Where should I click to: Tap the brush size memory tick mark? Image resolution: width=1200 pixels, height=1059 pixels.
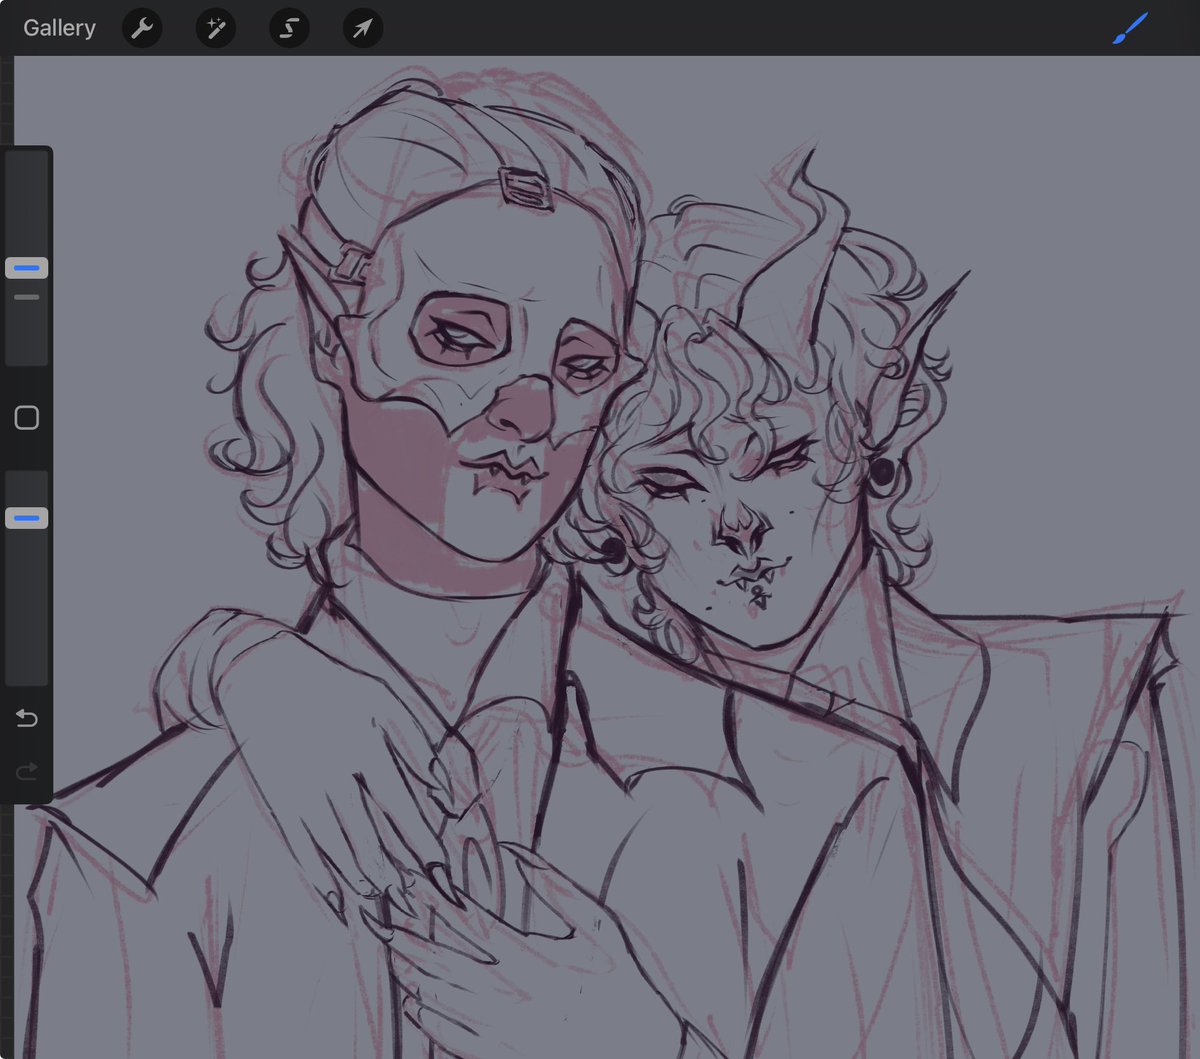click(x=26, y=296)
